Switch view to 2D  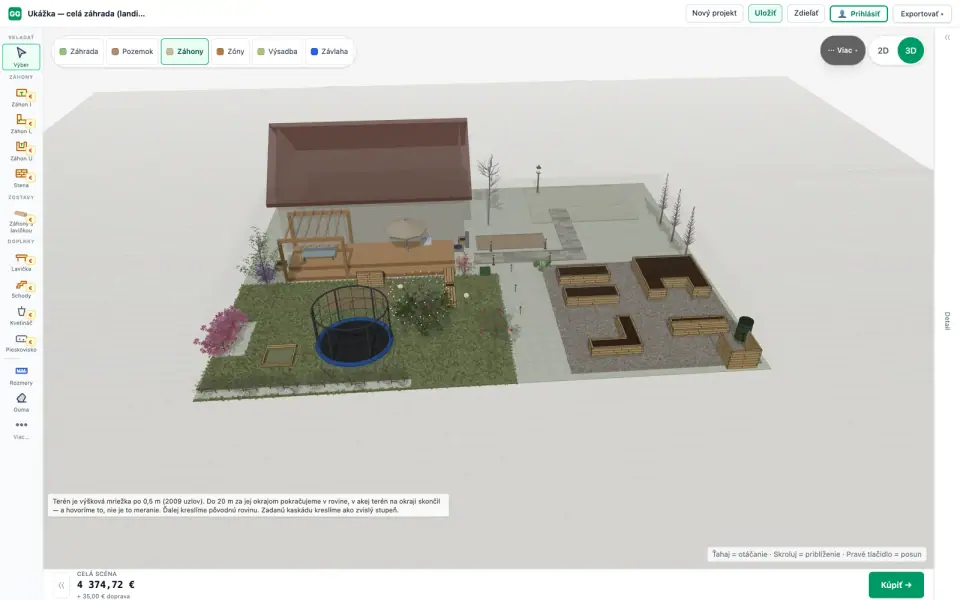[x=883, y=51]
